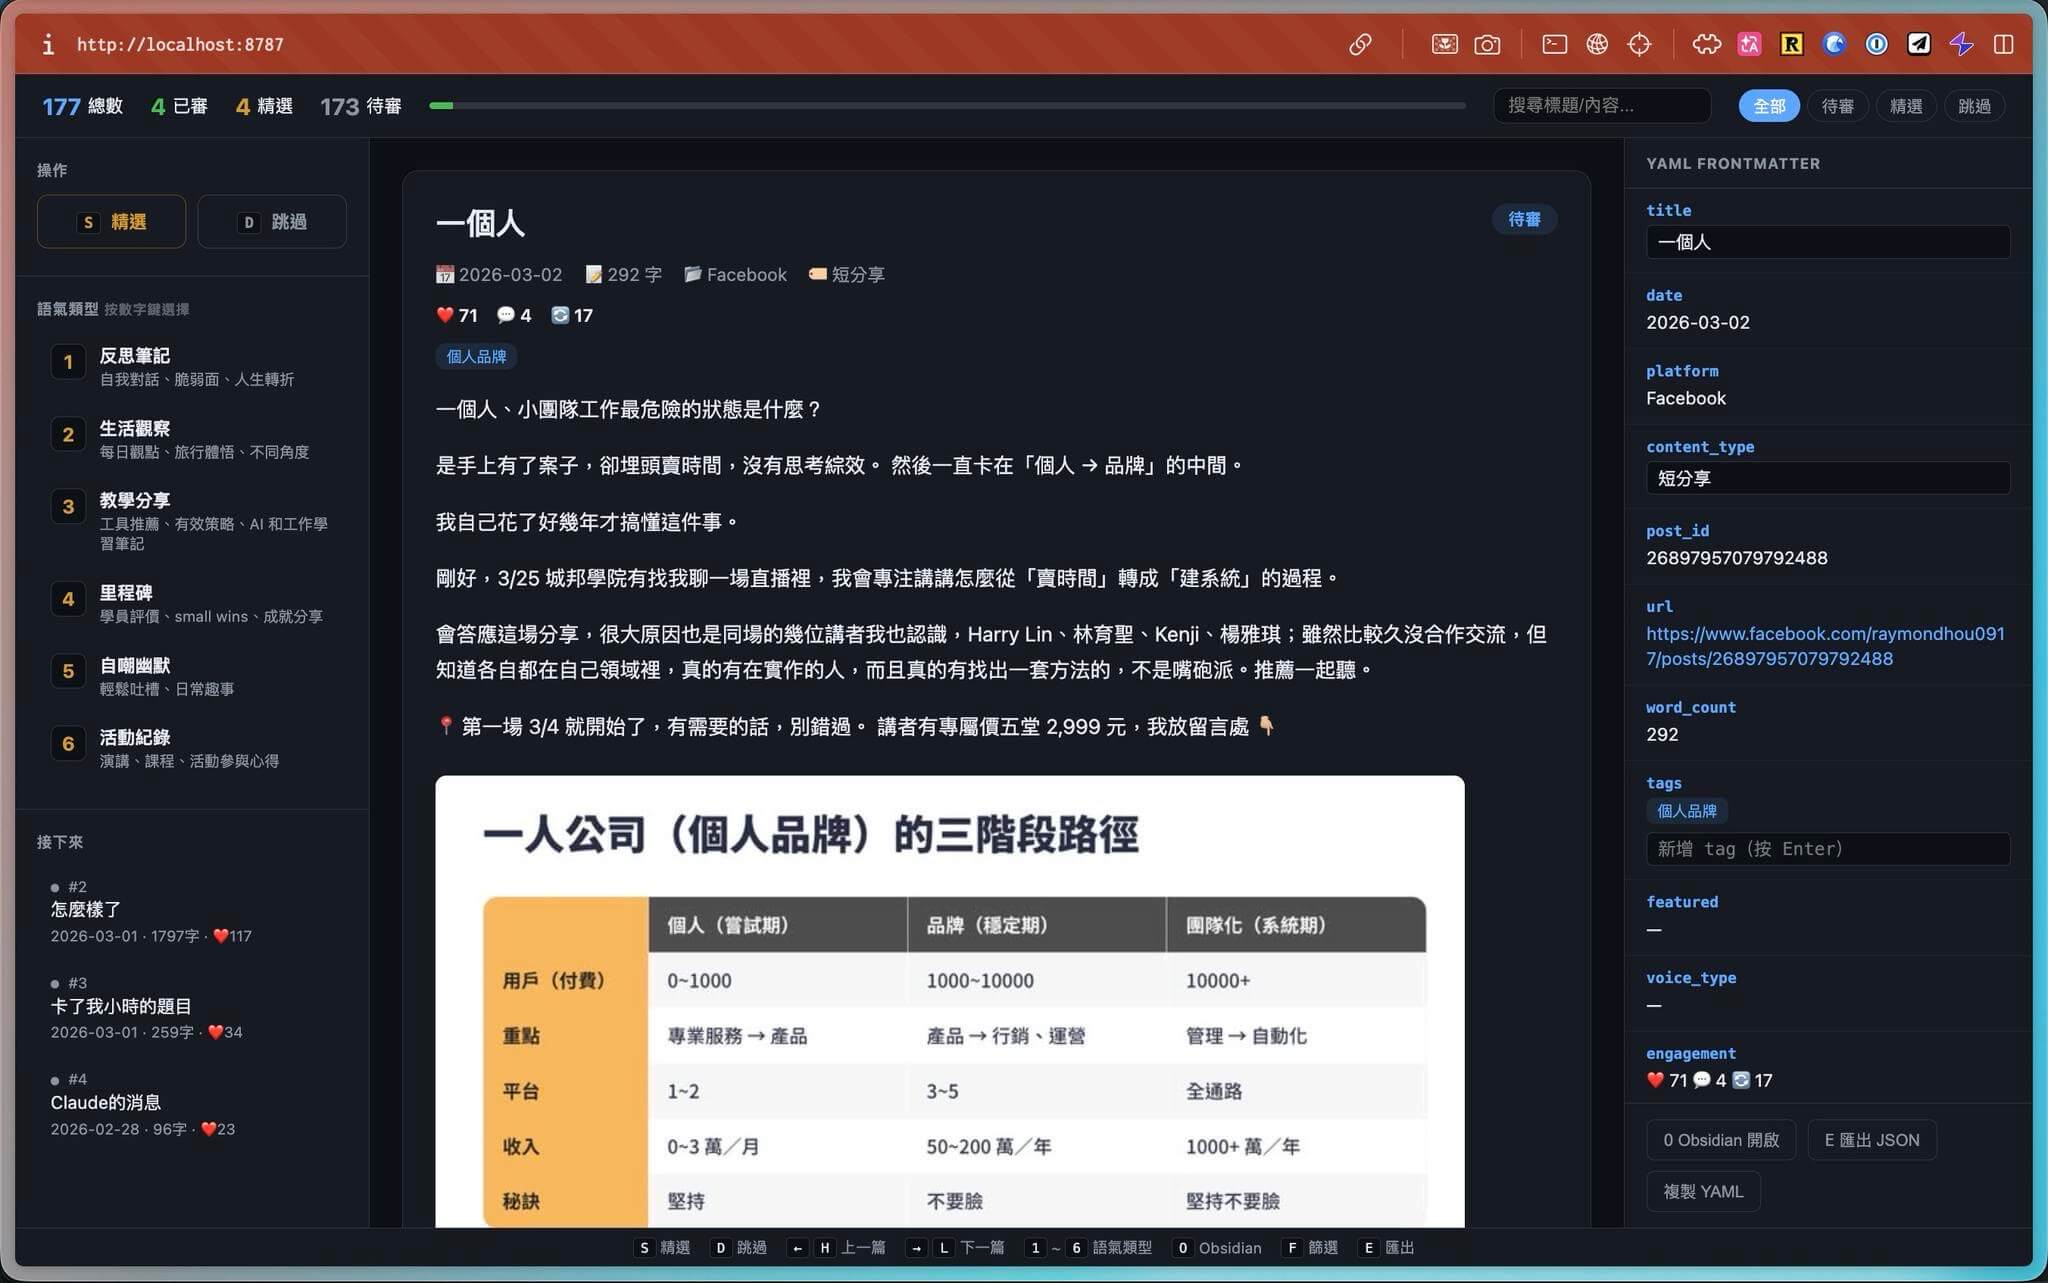Screen dimensions: 2048x1283
Task: Switch to the 跳過 filter pill
Action: tap(1973, 106)
